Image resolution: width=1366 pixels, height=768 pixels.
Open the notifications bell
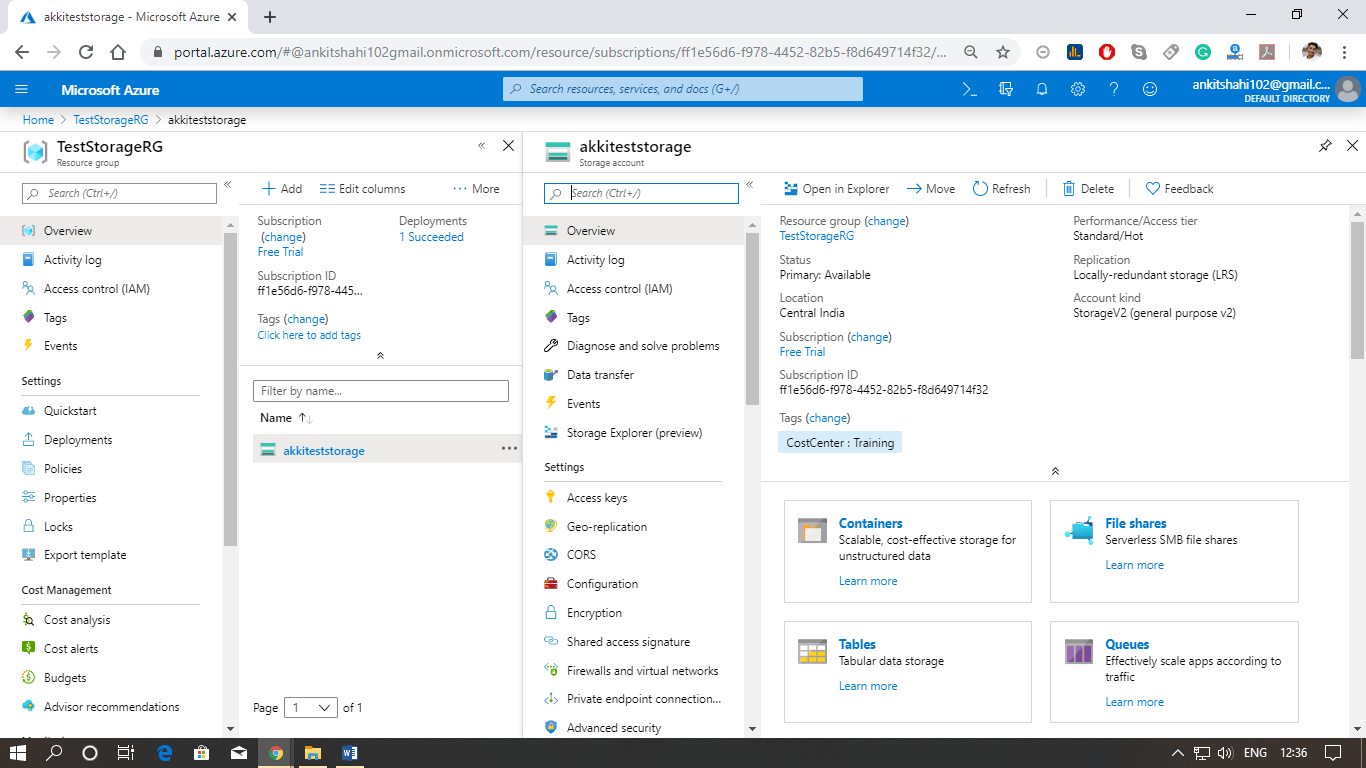coord(1041,89)
